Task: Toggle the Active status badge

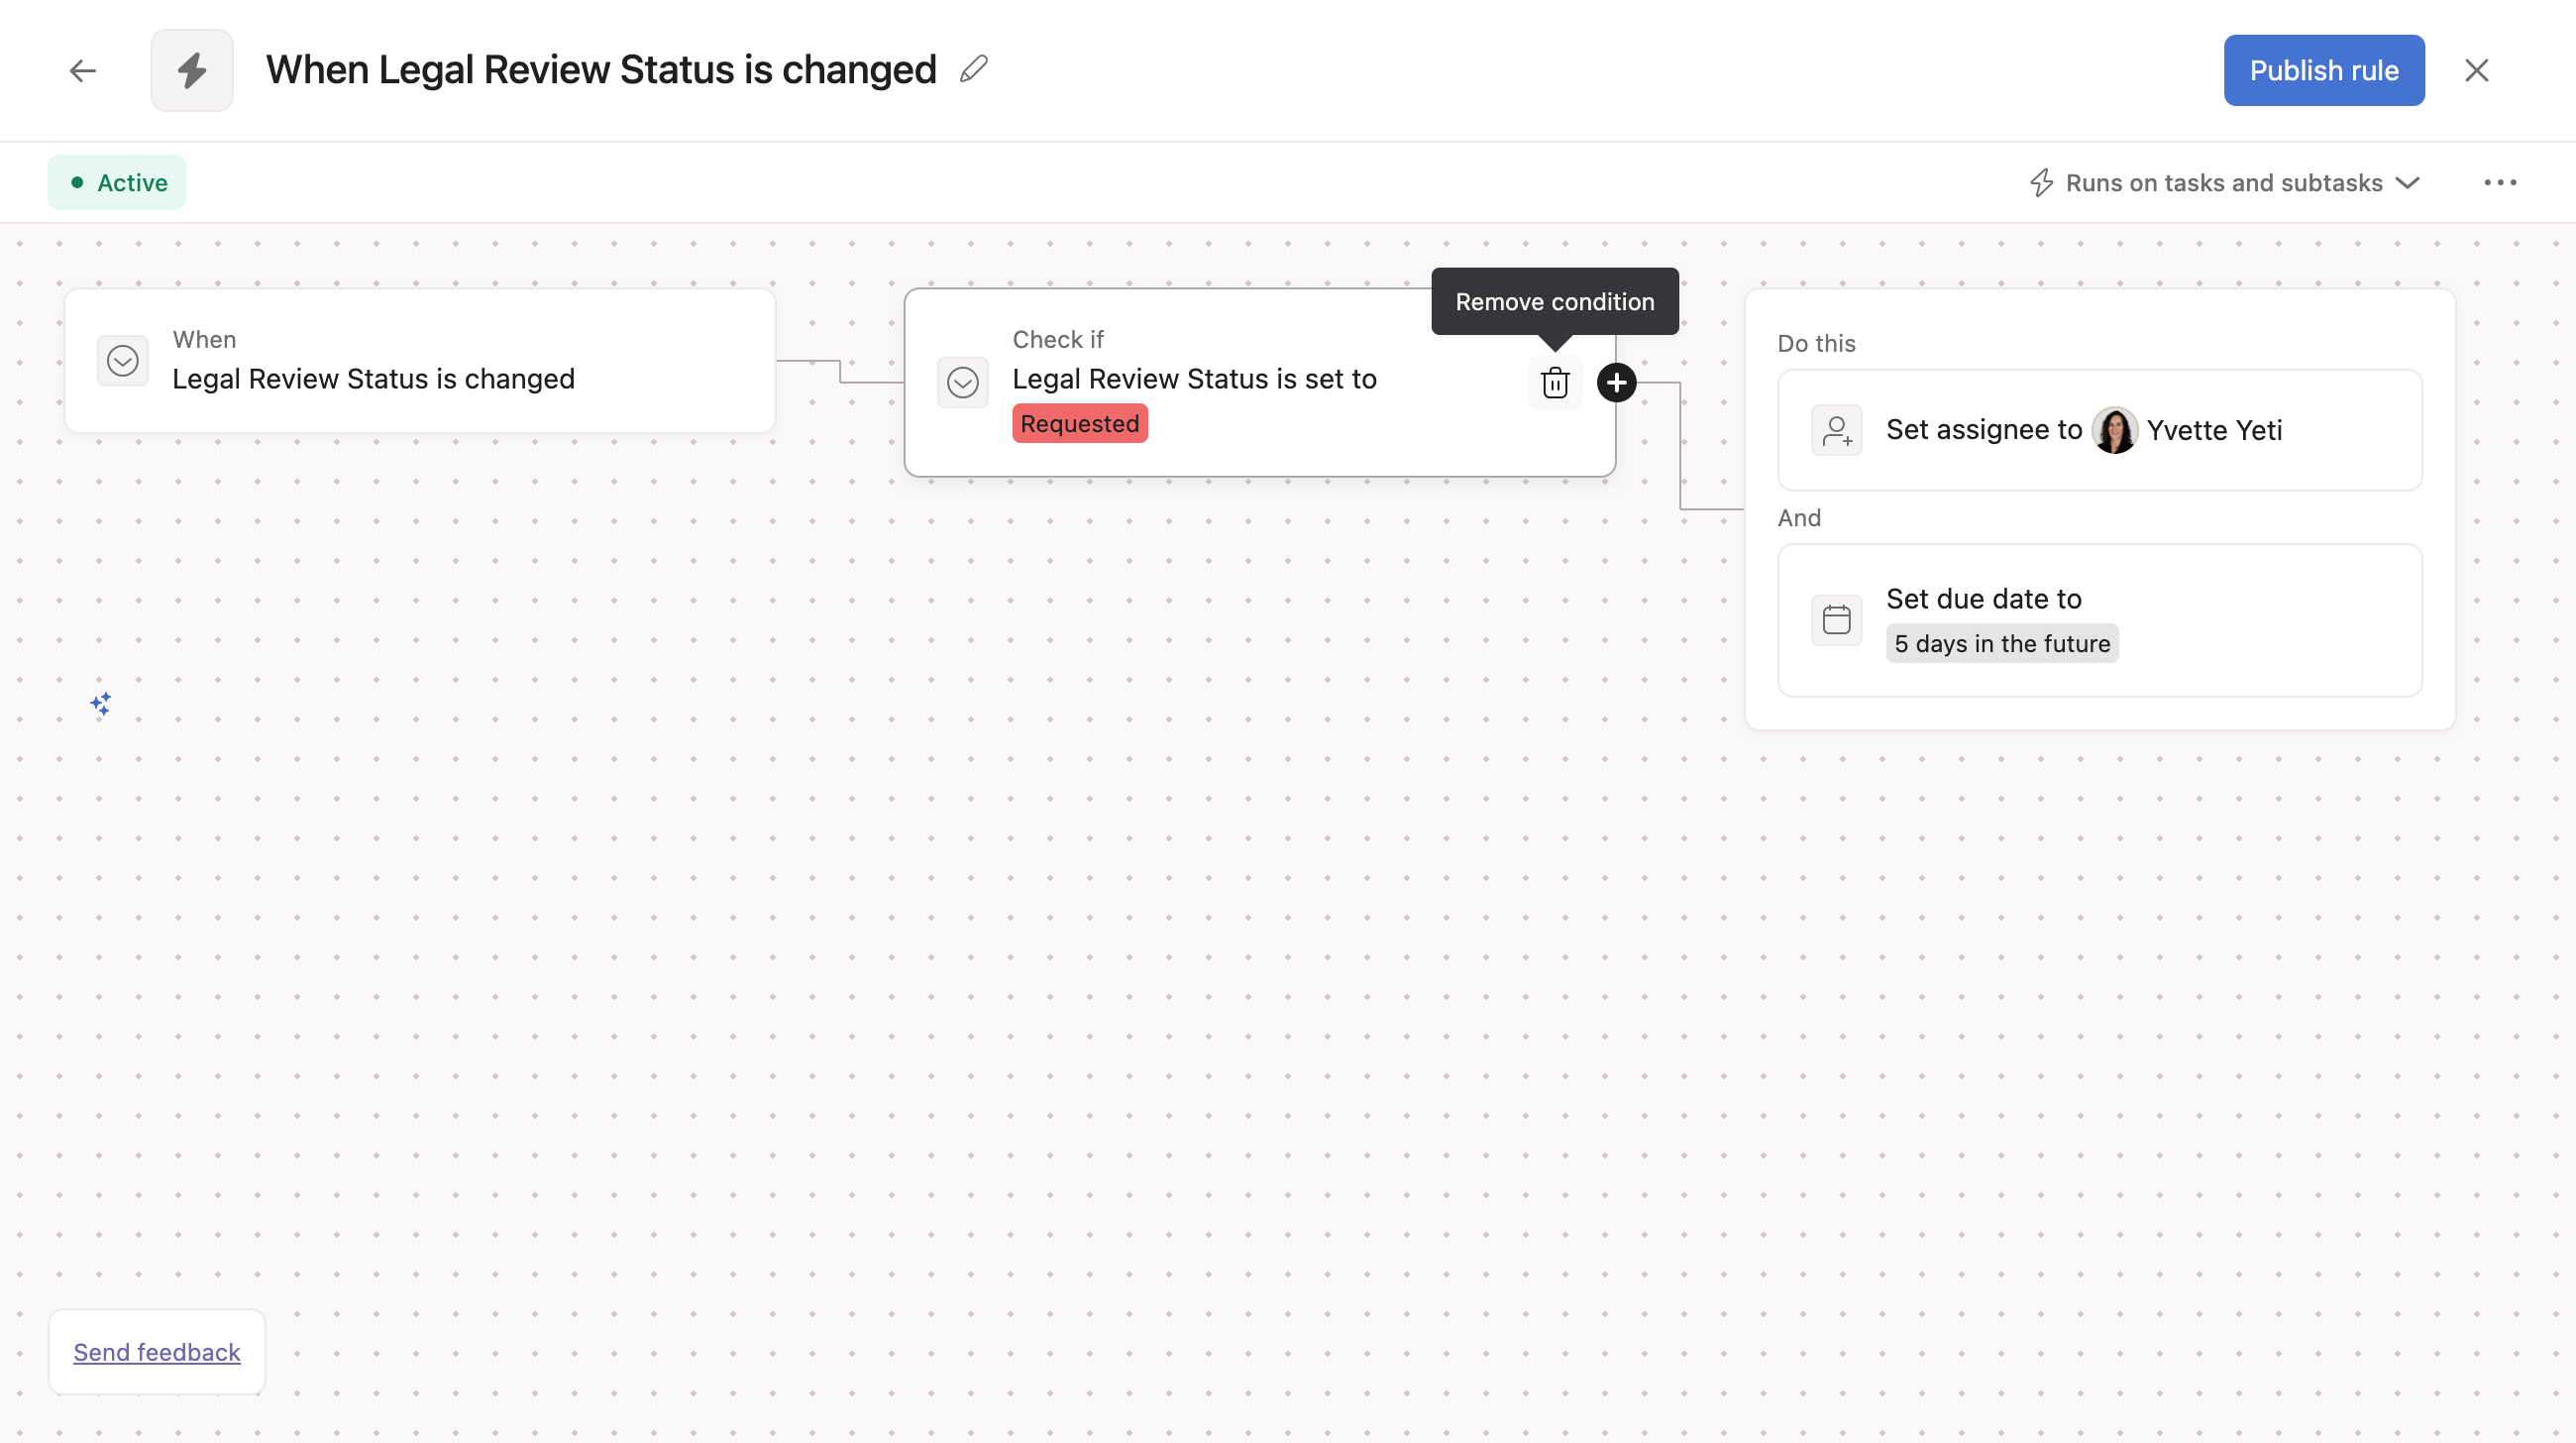Action: tap(117, 183)
